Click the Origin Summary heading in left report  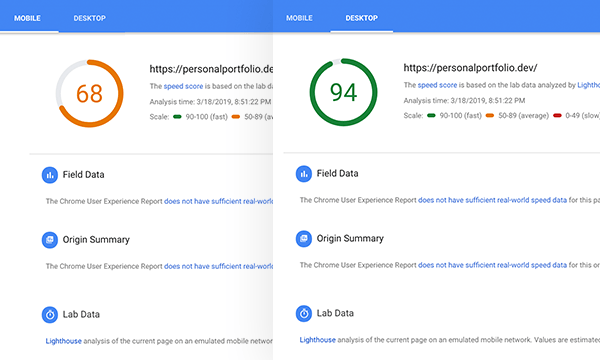click(x=96, y=240)
